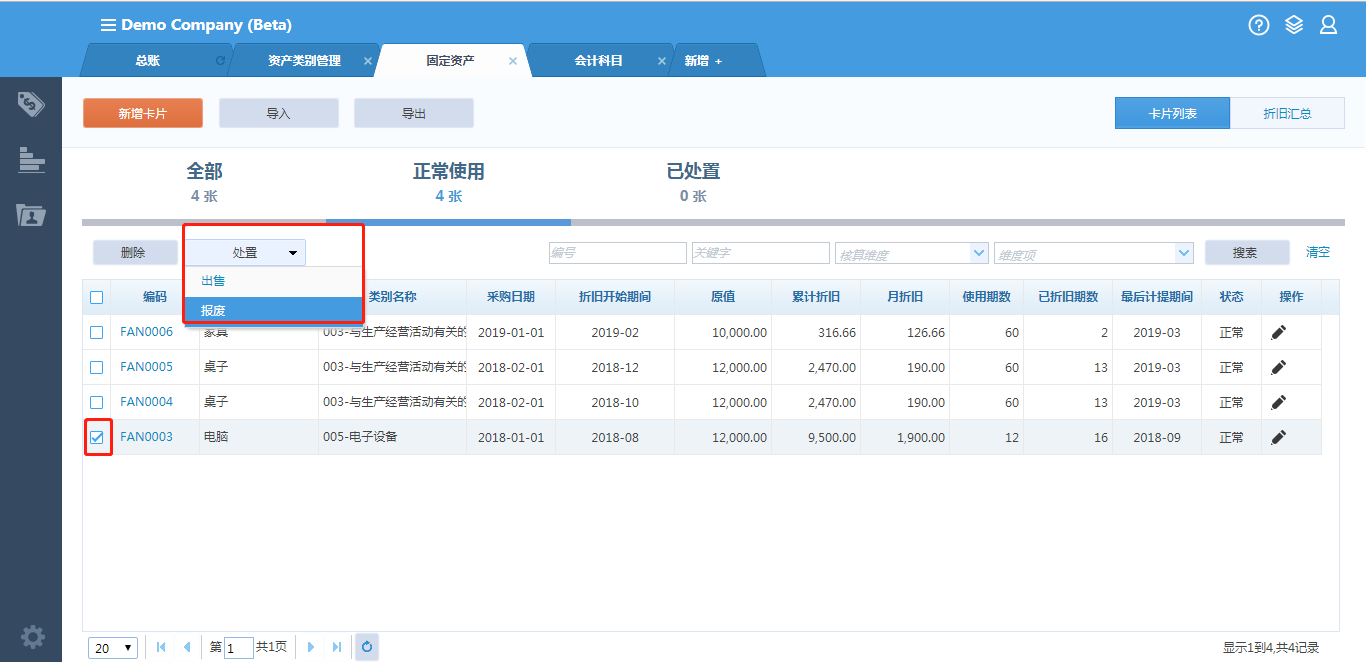Sort by 累计折旧 column header

815,297
